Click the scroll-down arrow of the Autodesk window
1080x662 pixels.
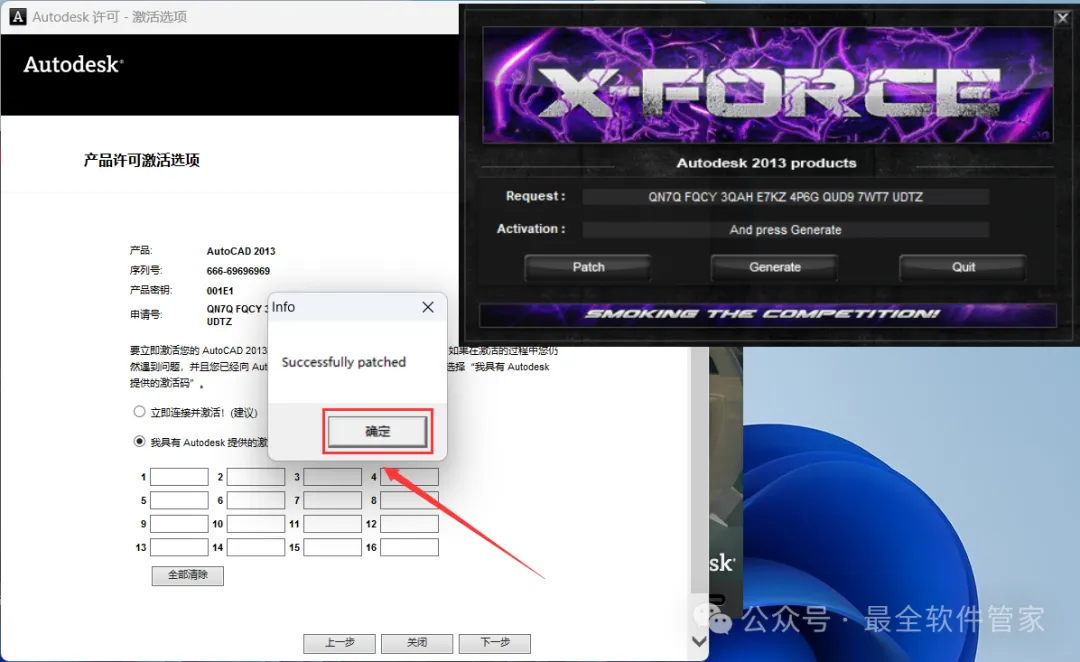(699, 641)
